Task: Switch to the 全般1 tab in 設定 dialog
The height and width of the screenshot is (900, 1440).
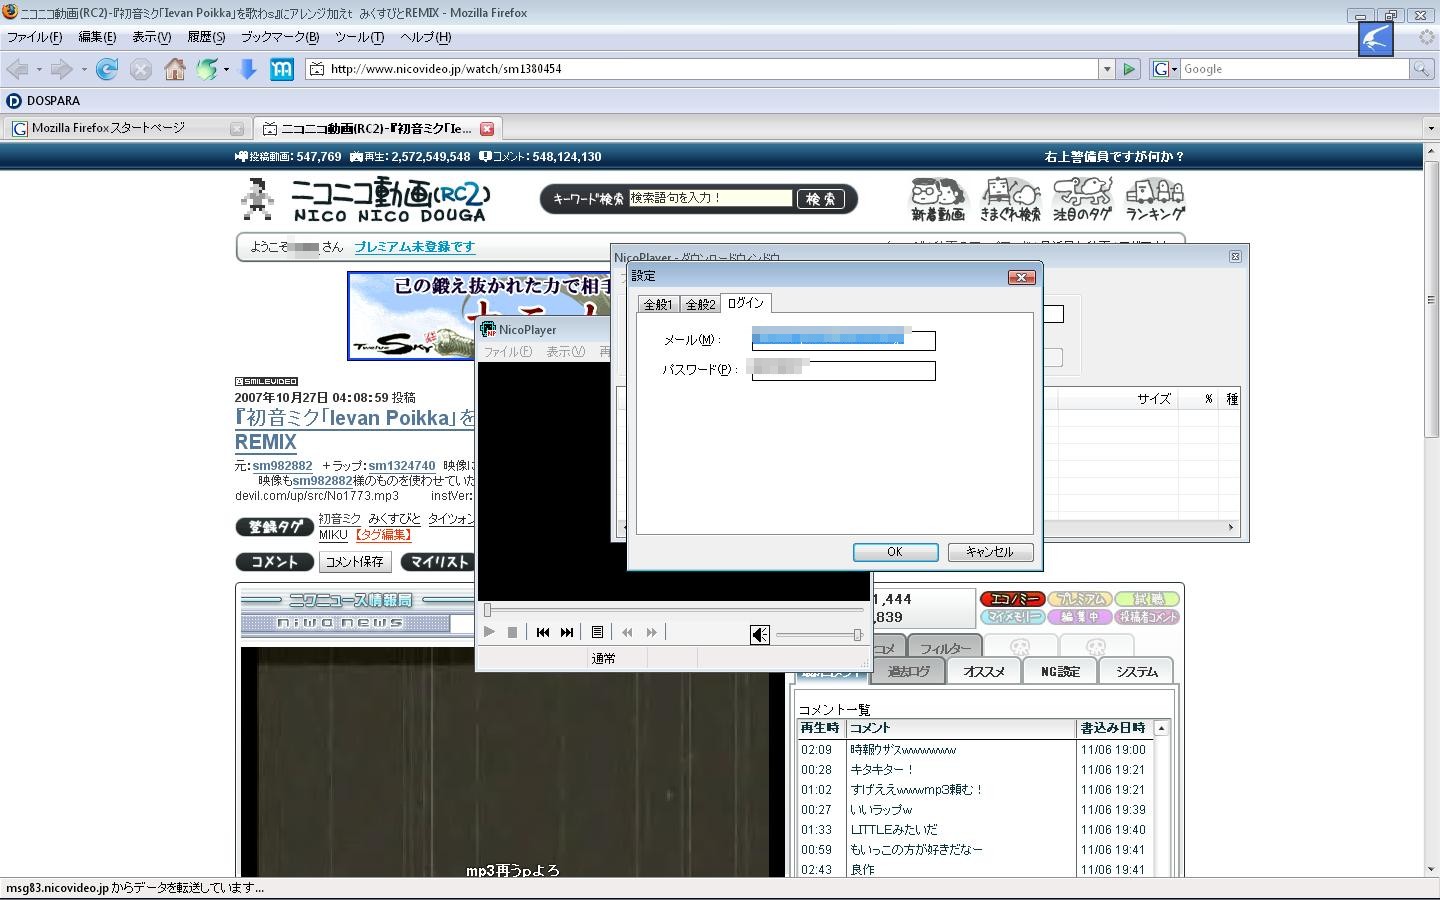Action: coord(658,304)
